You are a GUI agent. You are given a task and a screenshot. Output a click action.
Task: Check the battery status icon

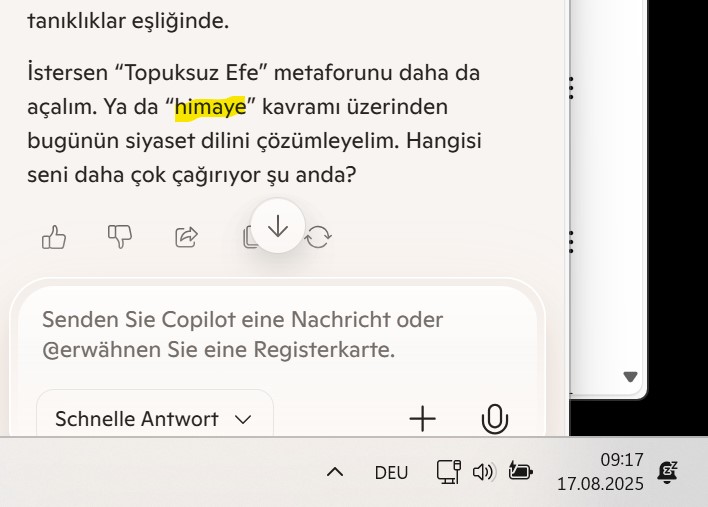click(x=520, y=470)
